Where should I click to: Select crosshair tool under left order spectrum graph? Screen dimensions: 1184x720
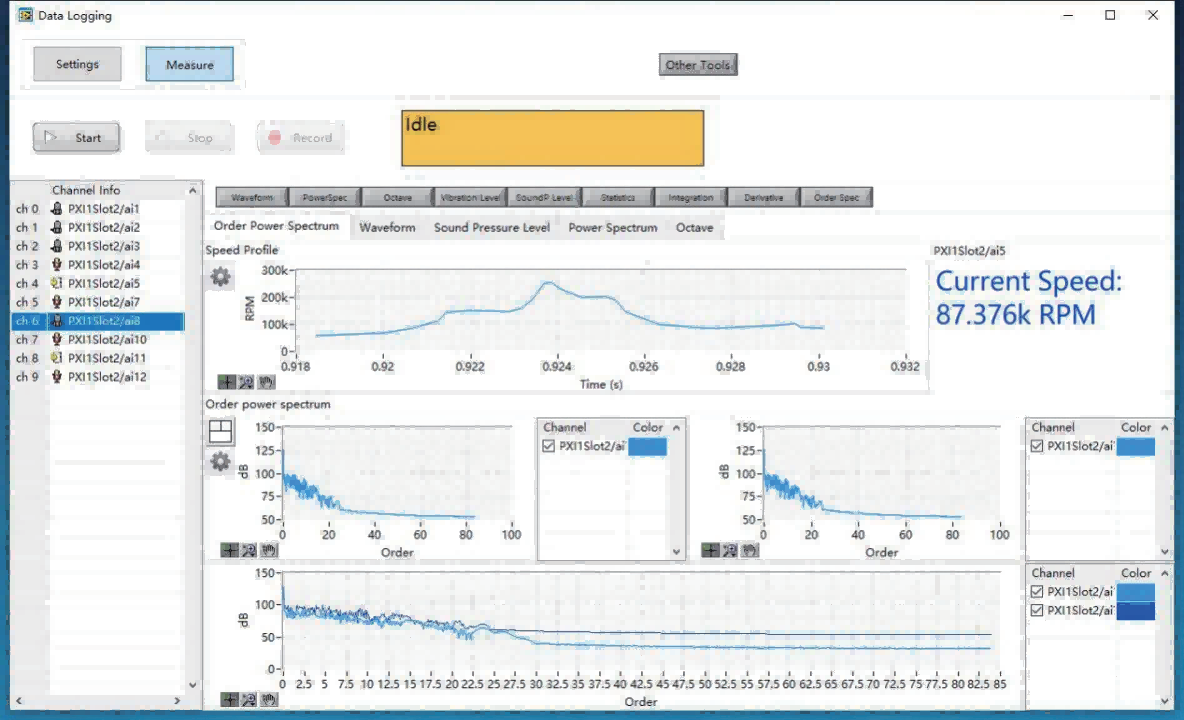tap(230, 550)
